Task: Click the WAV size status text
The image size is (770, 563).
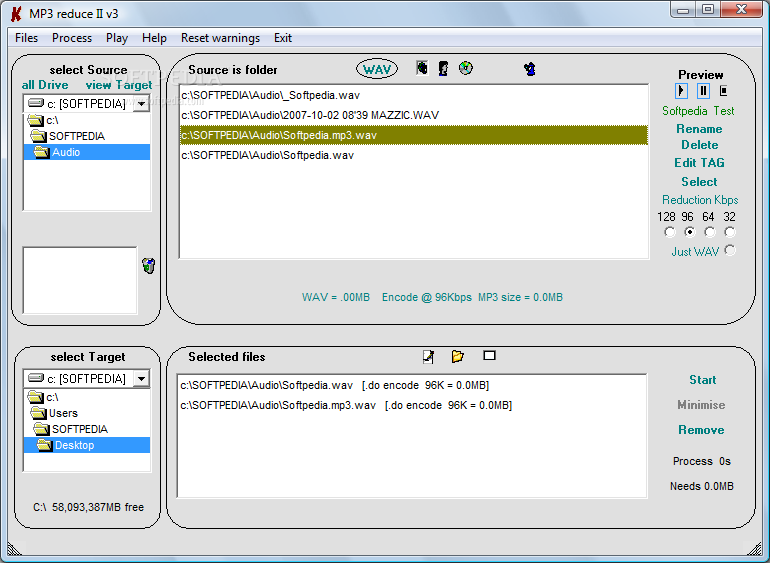Action: (x=336, y=297)
